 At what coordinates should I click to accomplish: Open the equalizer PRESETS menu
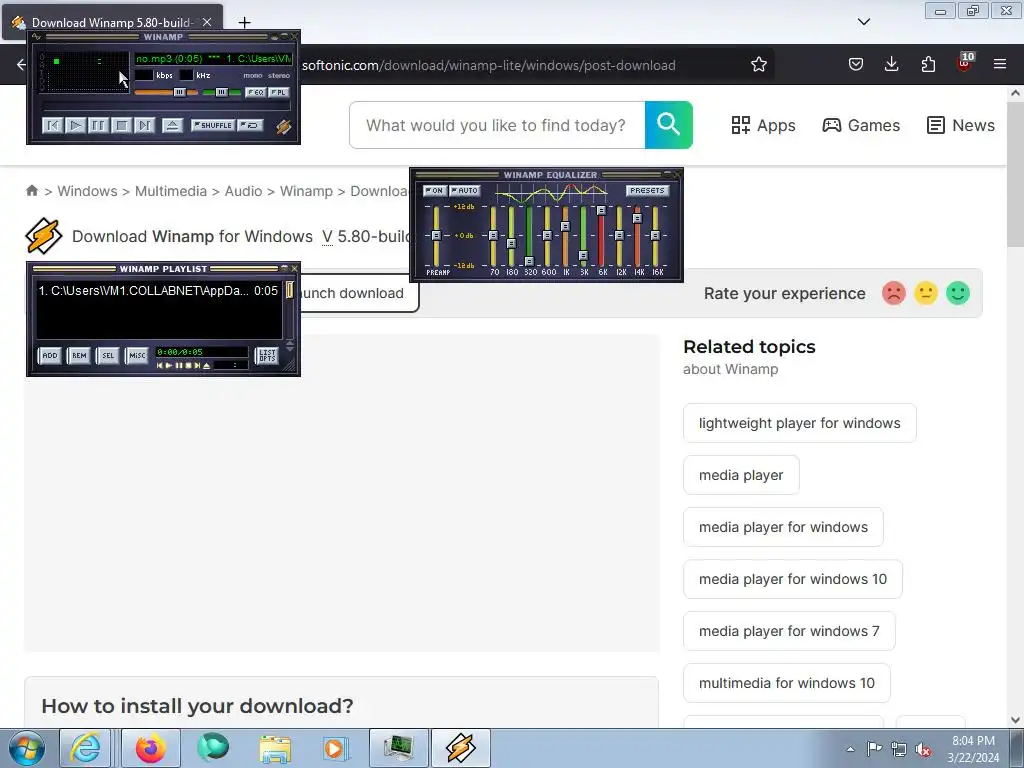click(647, 191)
